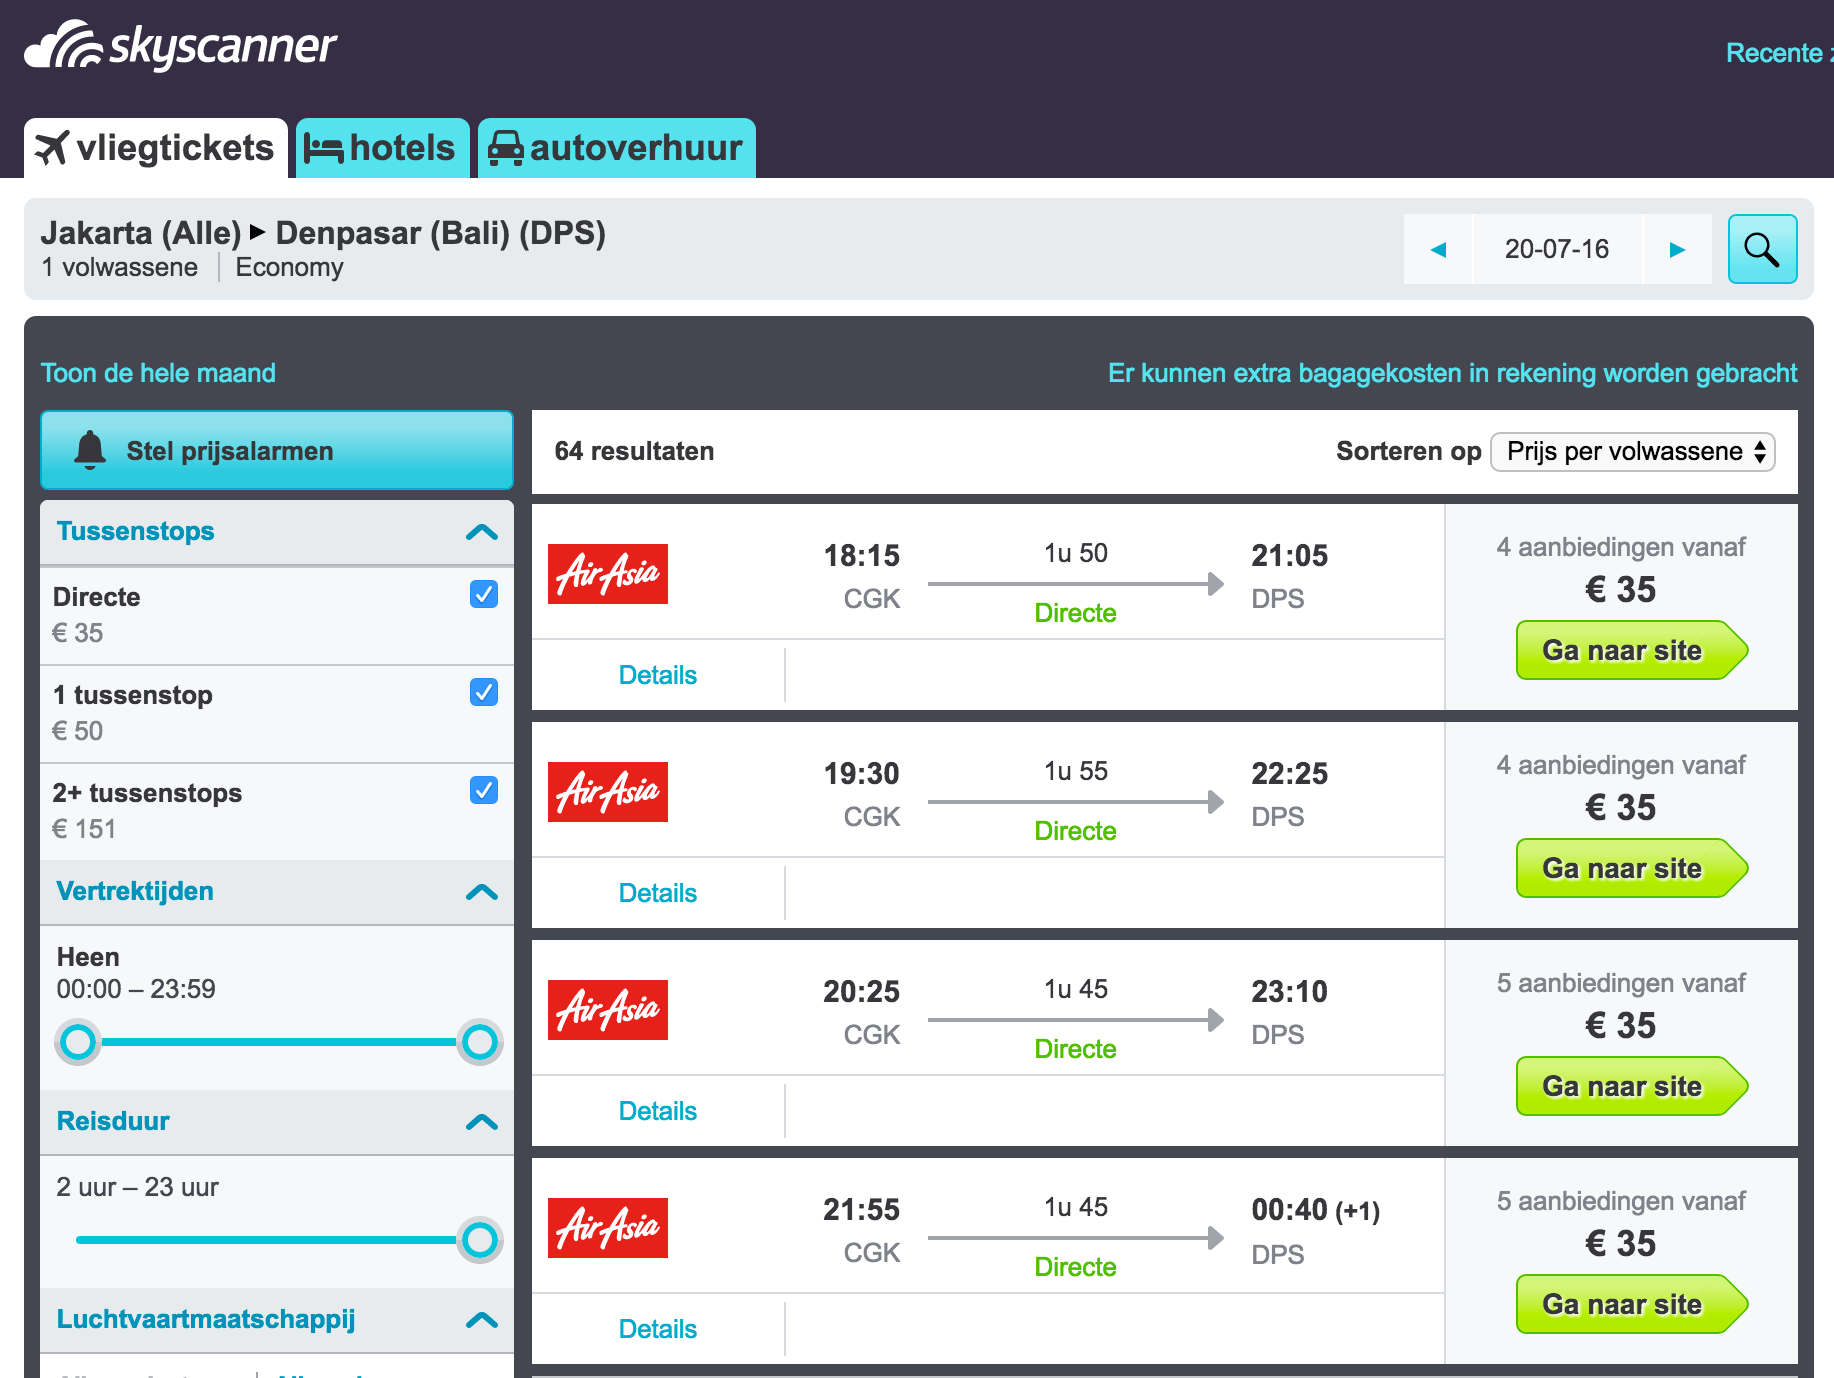Open extra bagagekosten notice link
The image size is (1834, 1378).
(1452, 373)
